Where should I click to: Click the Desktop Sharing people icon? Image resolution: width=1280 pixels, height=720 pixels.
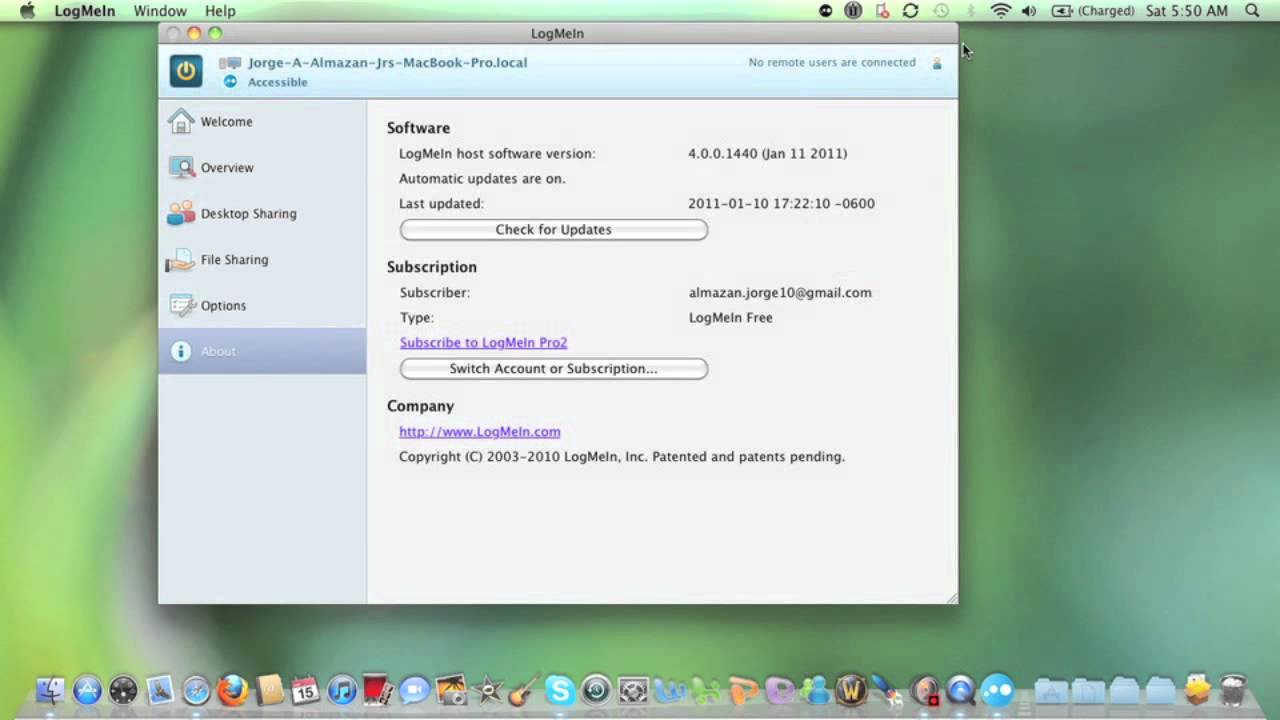pos(181,214)
